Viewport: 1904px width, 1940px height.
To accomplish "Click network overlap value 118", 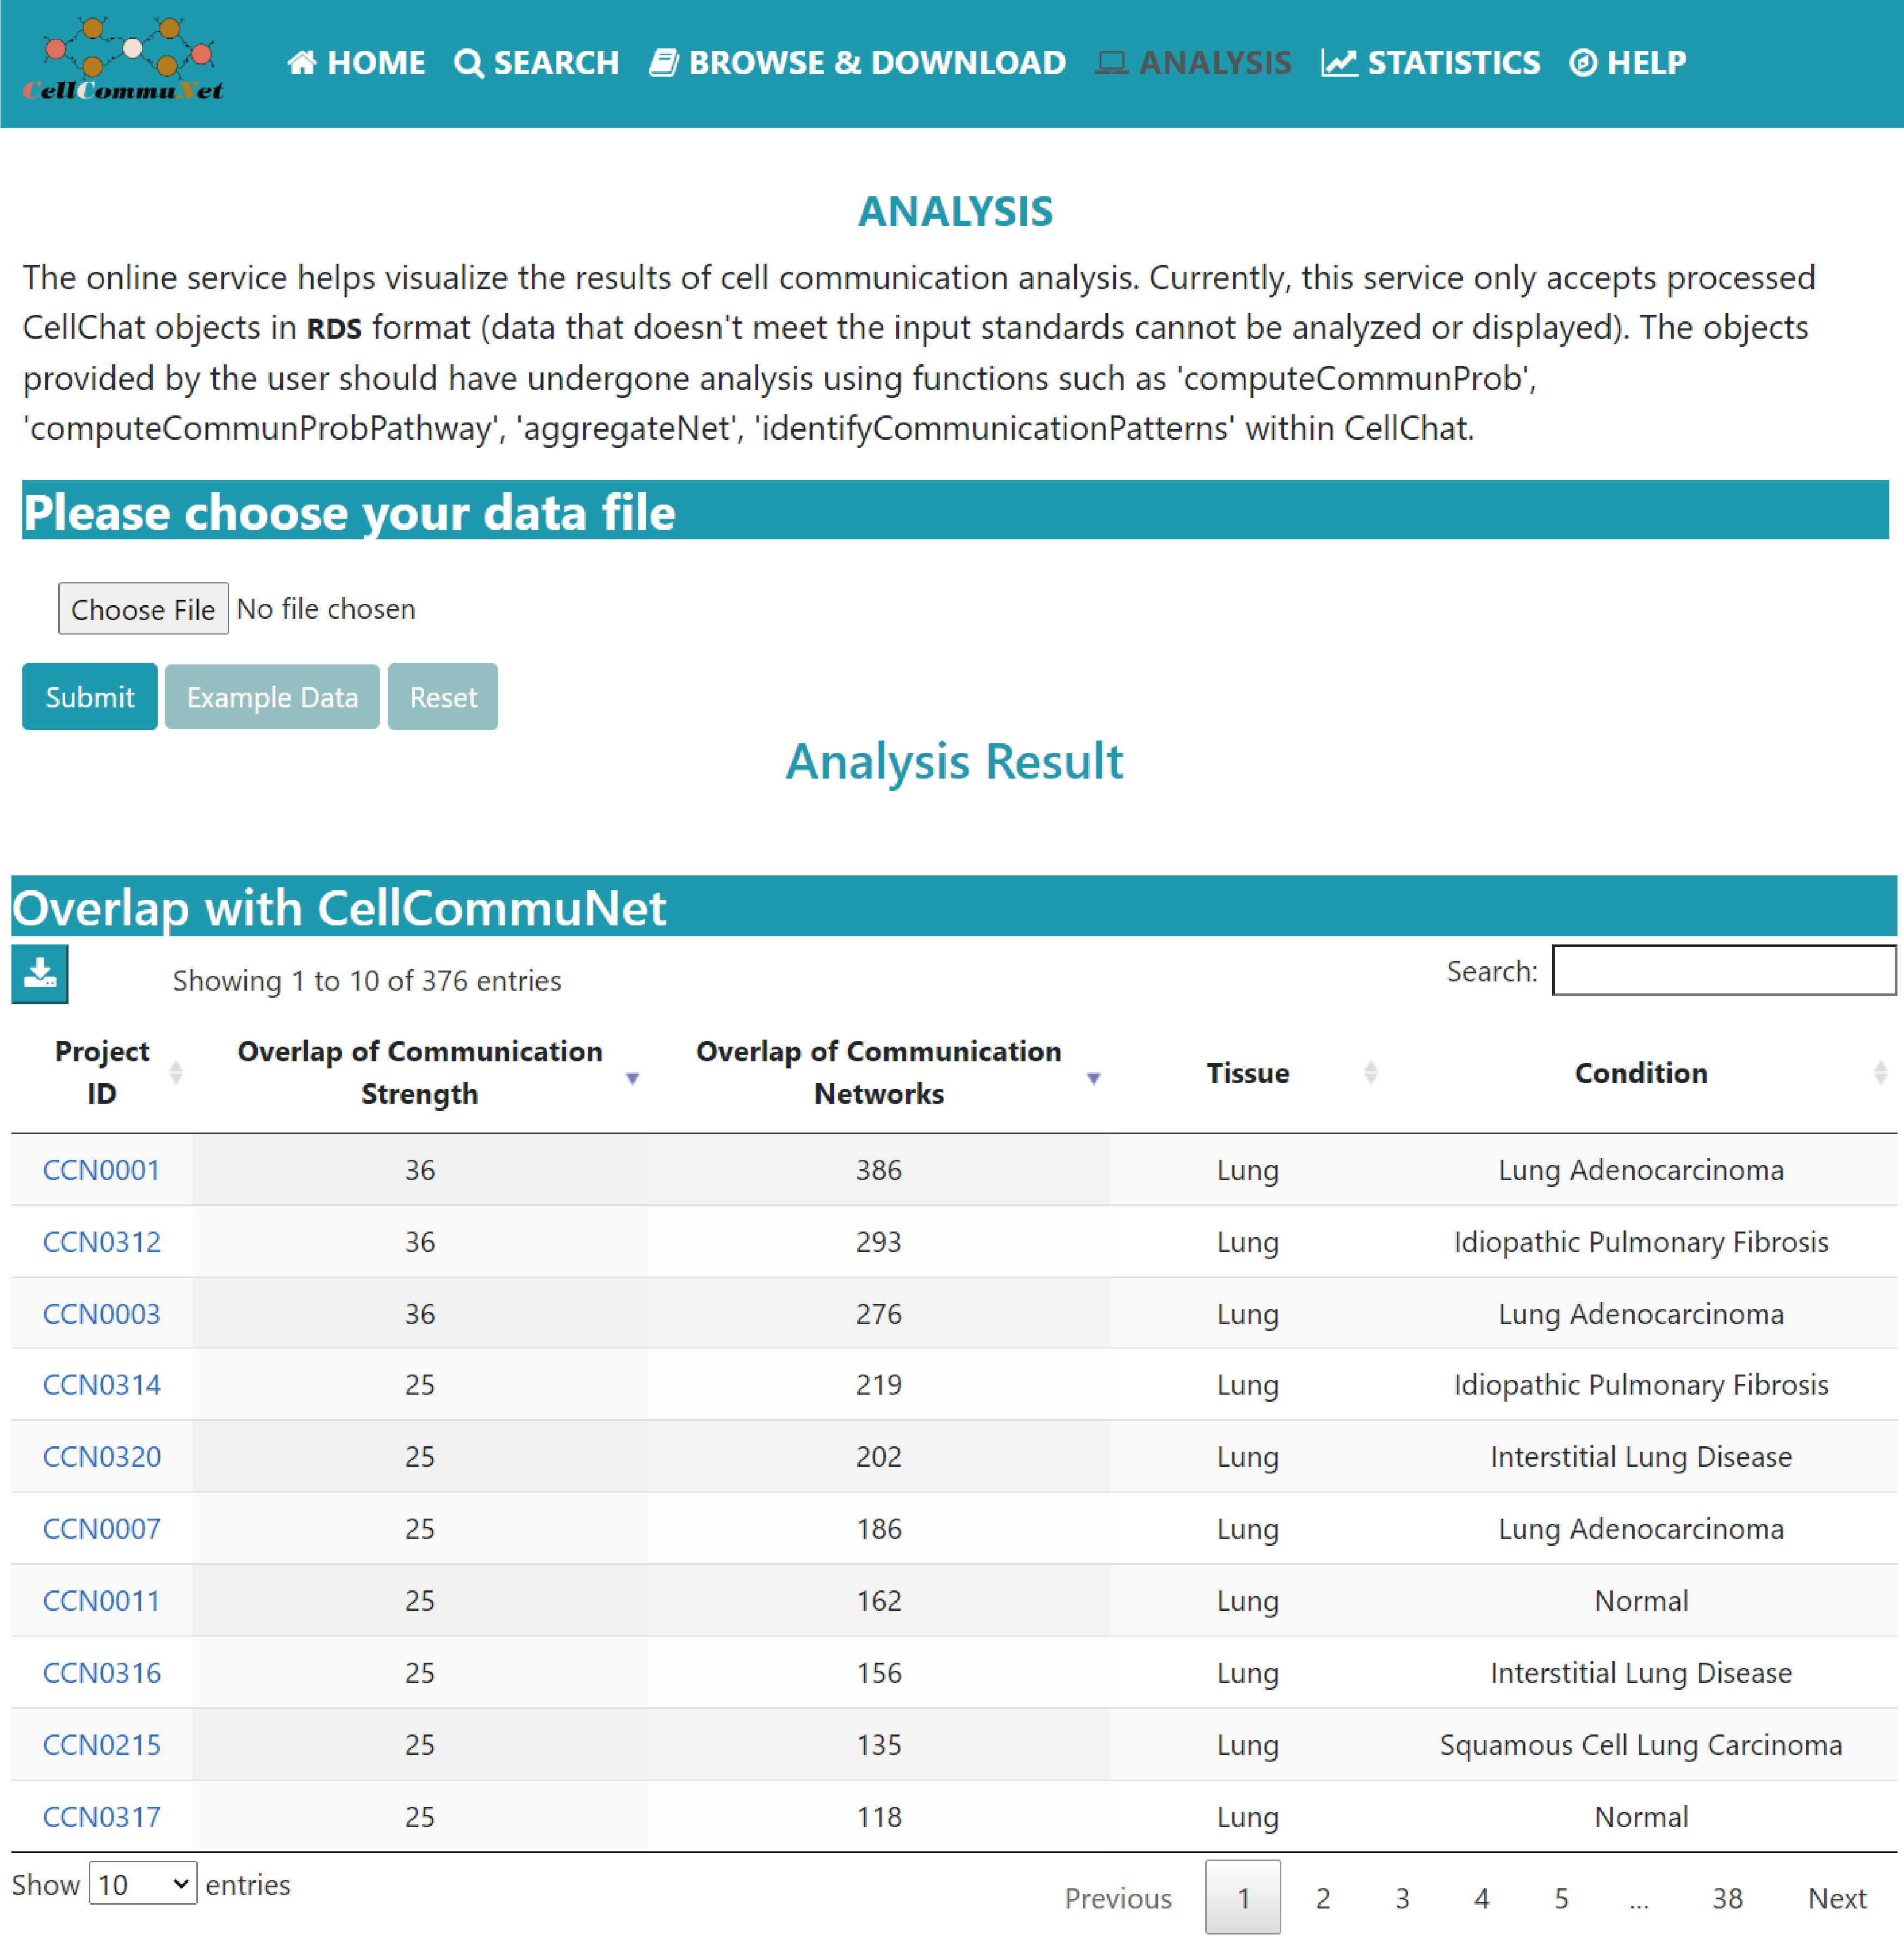I will 879,1817.
